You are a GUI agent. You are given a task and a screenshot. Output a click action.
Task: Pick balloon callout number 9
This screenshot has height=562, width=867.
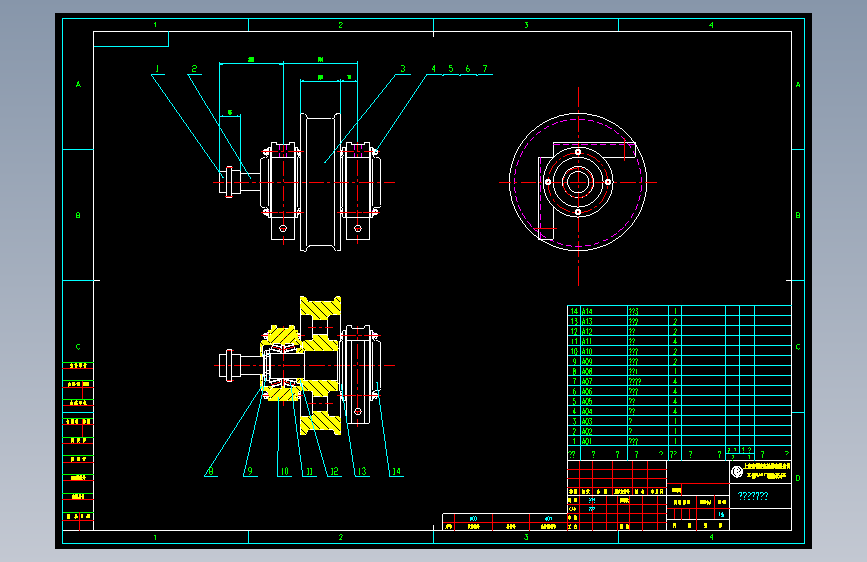tap(250, 471)
